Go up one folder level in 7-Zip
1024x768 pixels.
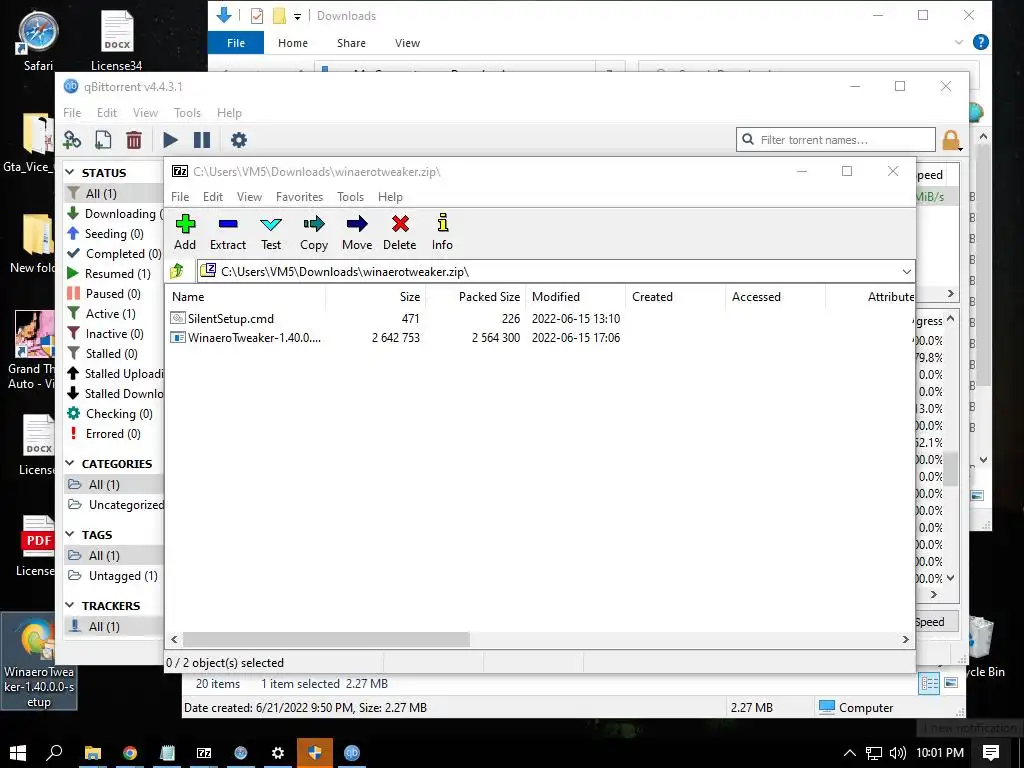(176, 271)
